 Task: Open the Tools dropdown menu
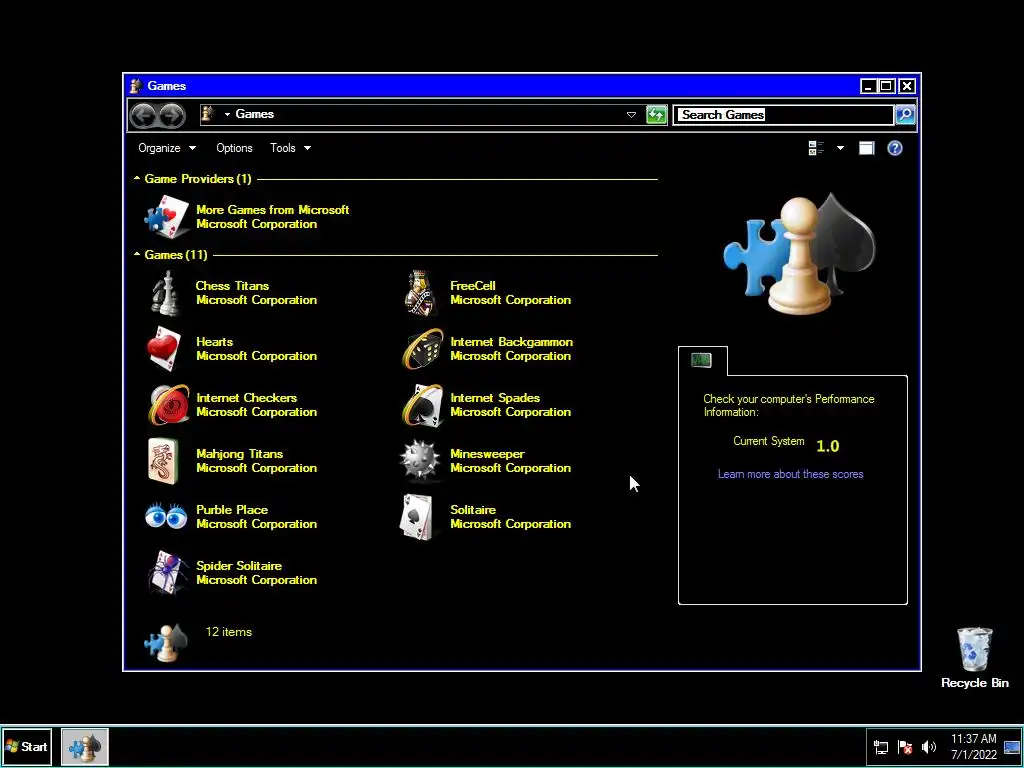(291, 148)
